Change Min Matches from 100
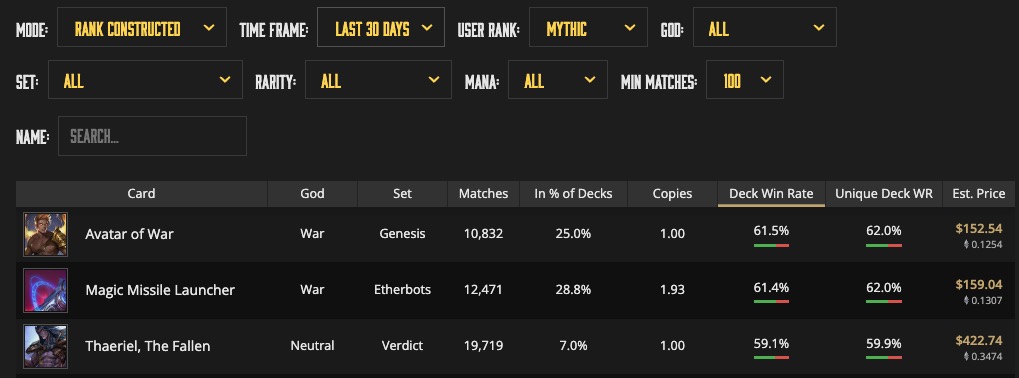Image resolution: width=1019 pixels, height=378 pixels. coord(745,80)
